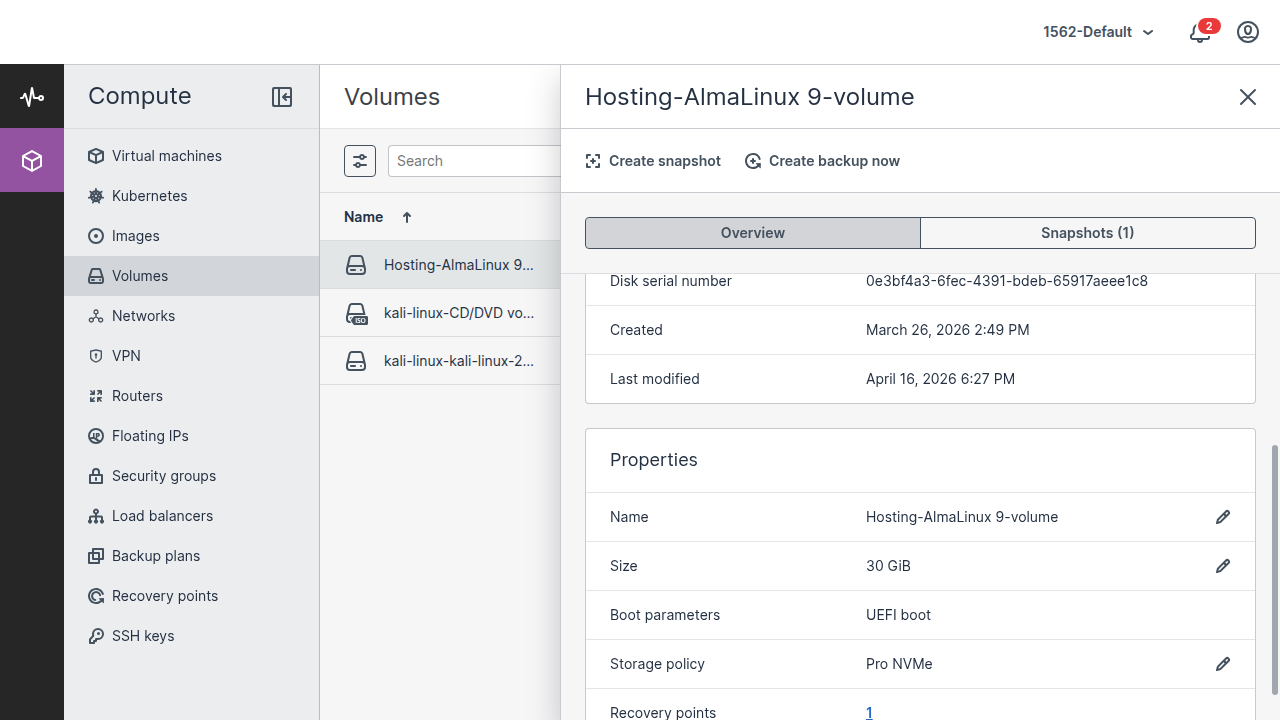Click the Load balancers icon
This screenshot has height=720, width=1280.
pyautogui.click(x=96, y=516)
